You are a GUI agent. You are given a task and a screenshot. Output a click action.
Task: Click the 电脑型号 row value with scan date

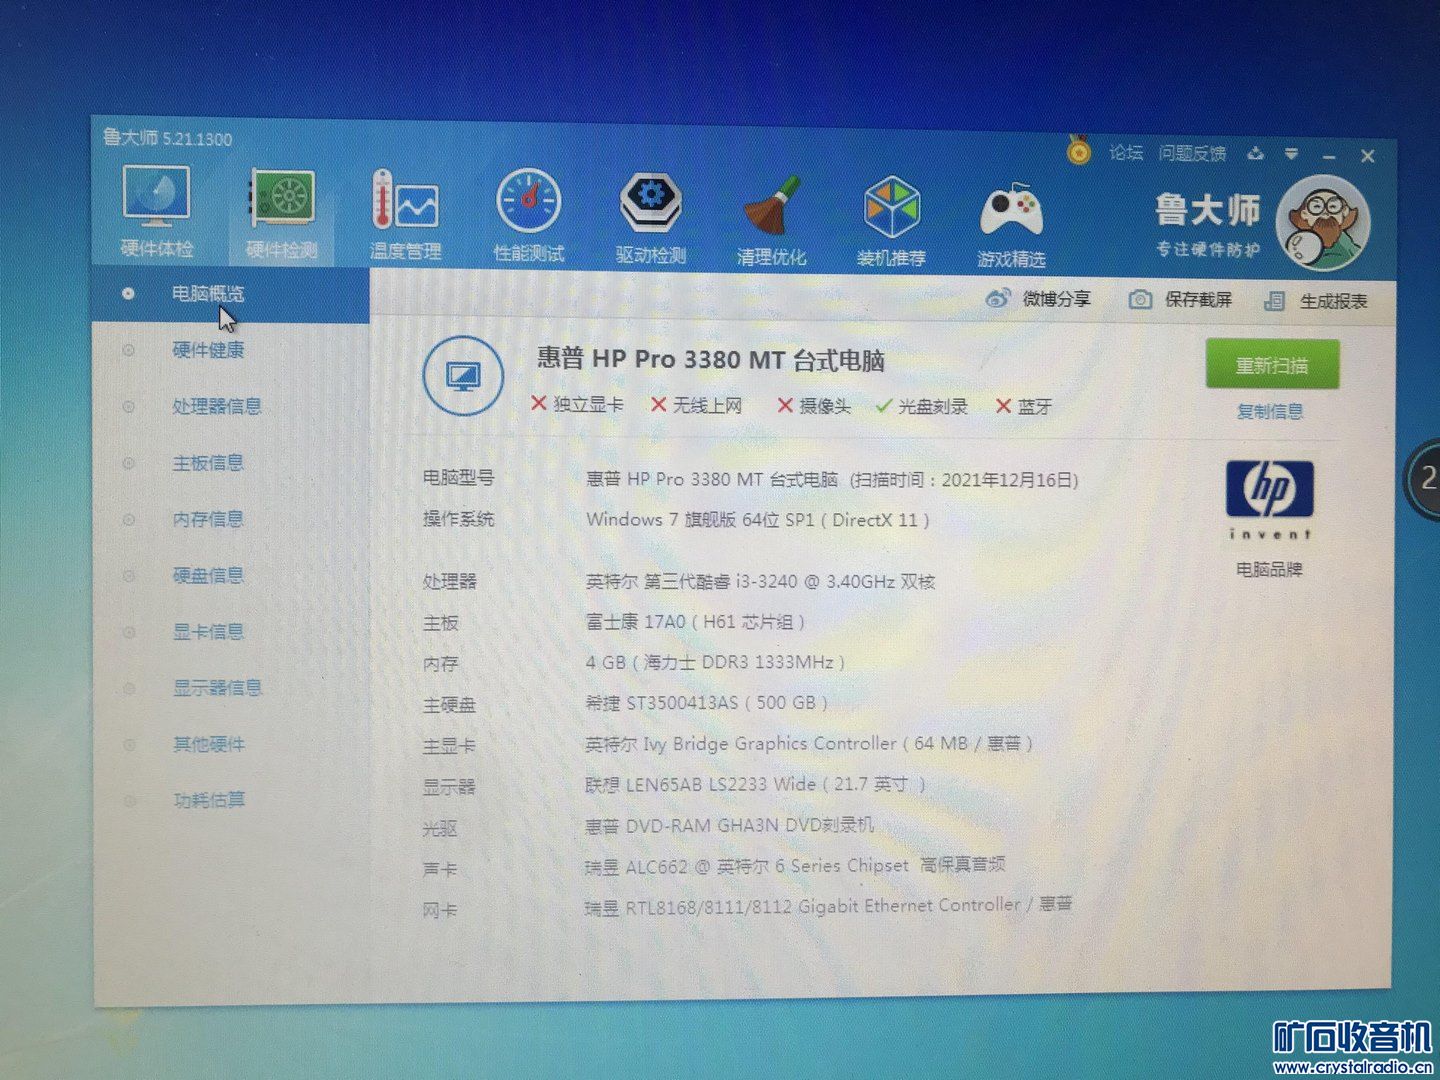pos(832,480)
